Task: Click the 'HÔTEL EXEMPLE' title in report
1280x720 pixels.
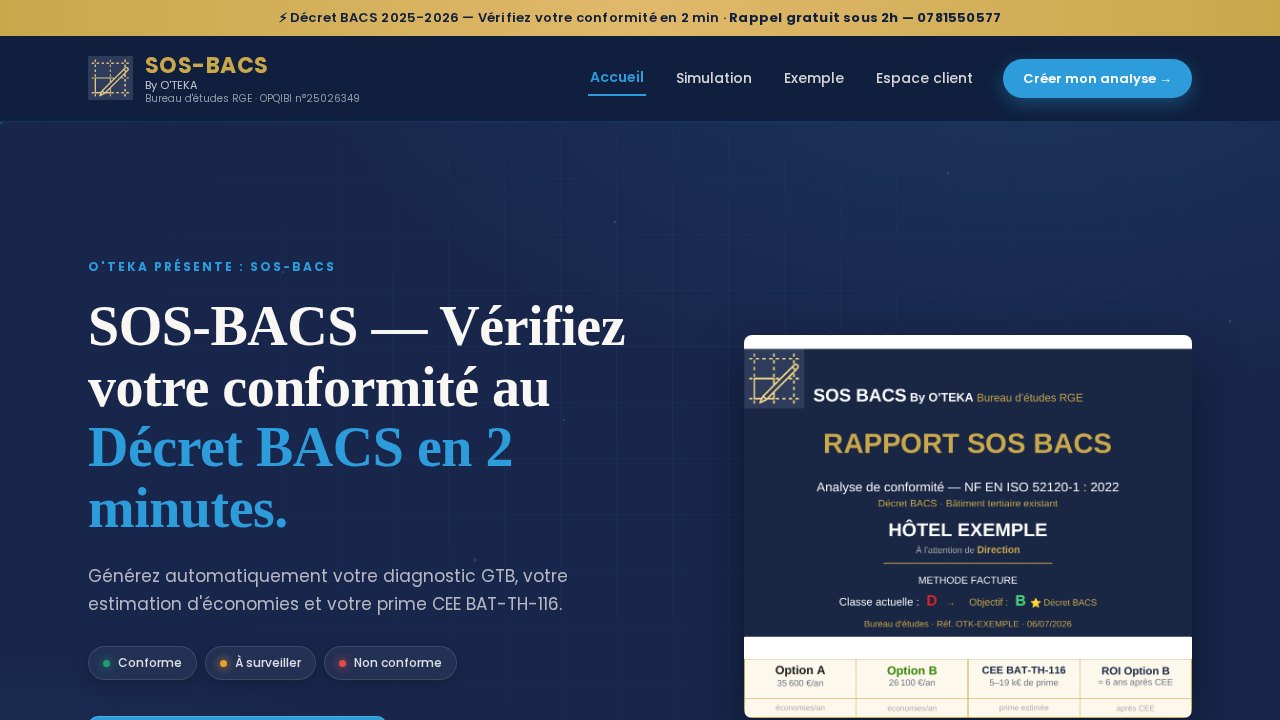Action: tap(968, 530)
